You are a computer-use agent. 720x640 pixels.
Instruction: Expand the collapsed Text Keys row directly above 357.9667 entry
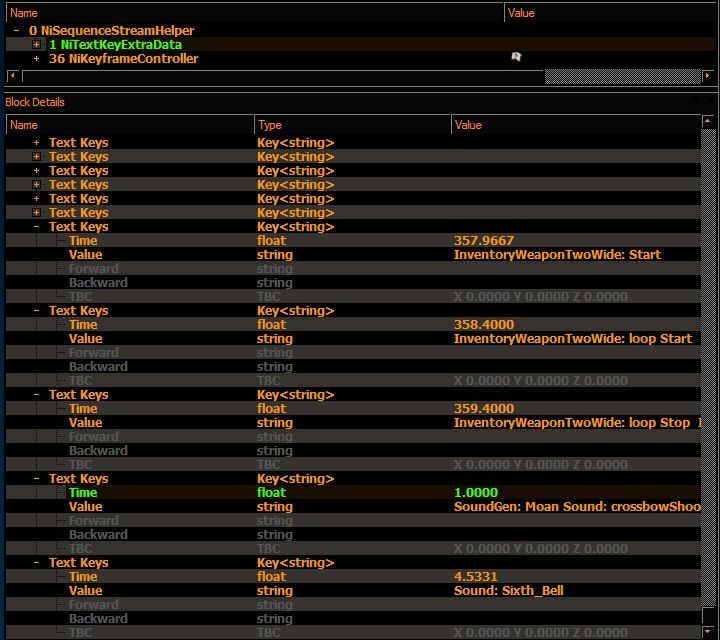click(36, 213)
